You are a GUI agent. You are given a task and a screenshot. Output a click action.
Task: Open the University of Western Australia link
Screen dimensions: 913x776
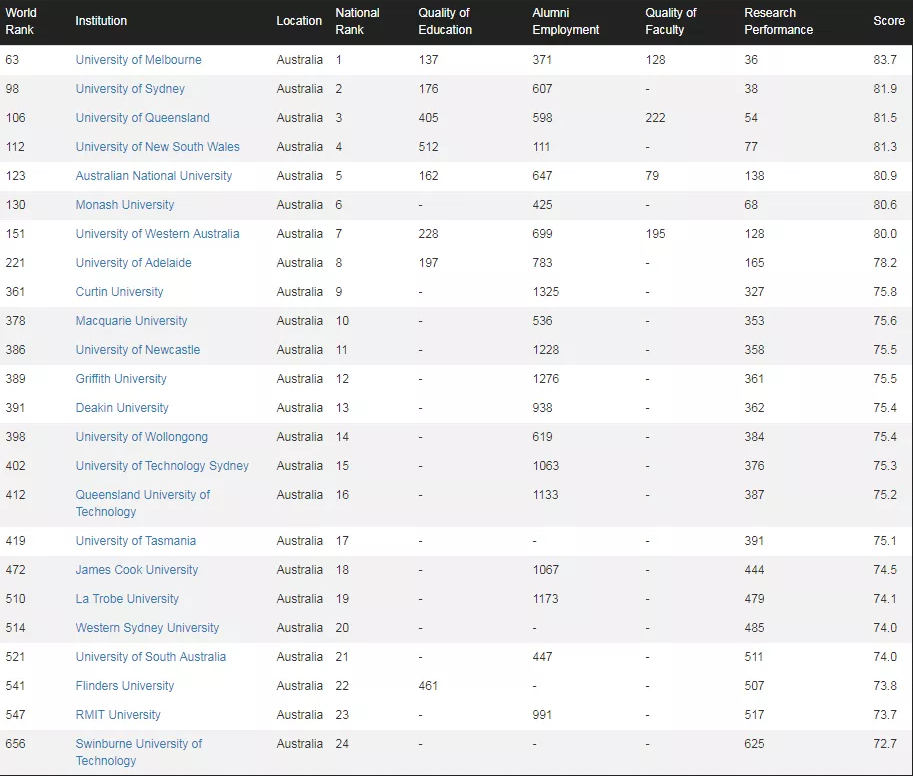pyautogui.click(x=157, y=234)
